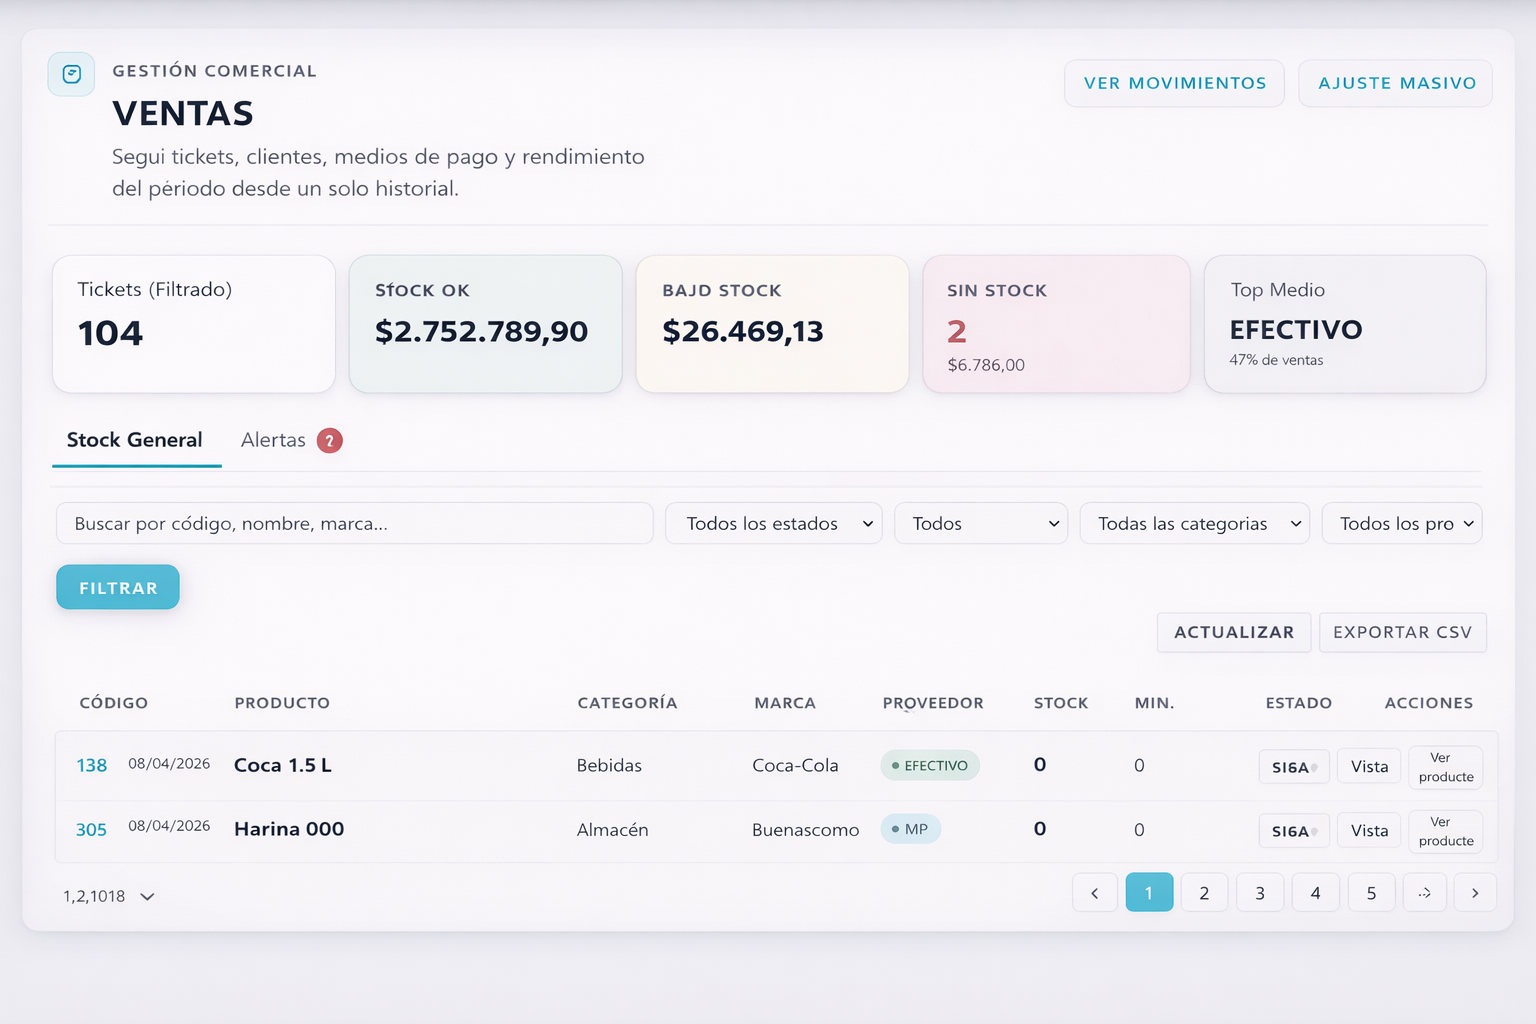Click the more pages ellipsis button
Image resolution: width=1536 pixels, height=1024 pixels.
[1425, 893]
